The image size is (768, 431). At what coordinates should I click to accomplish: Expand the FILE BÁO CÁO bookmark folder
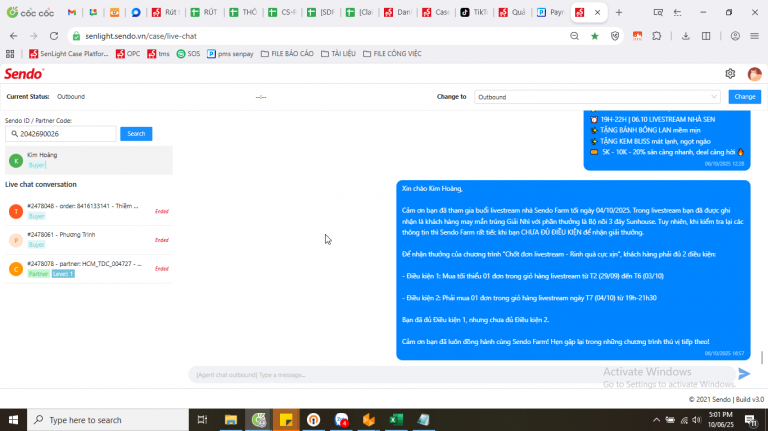click(287, 54)
